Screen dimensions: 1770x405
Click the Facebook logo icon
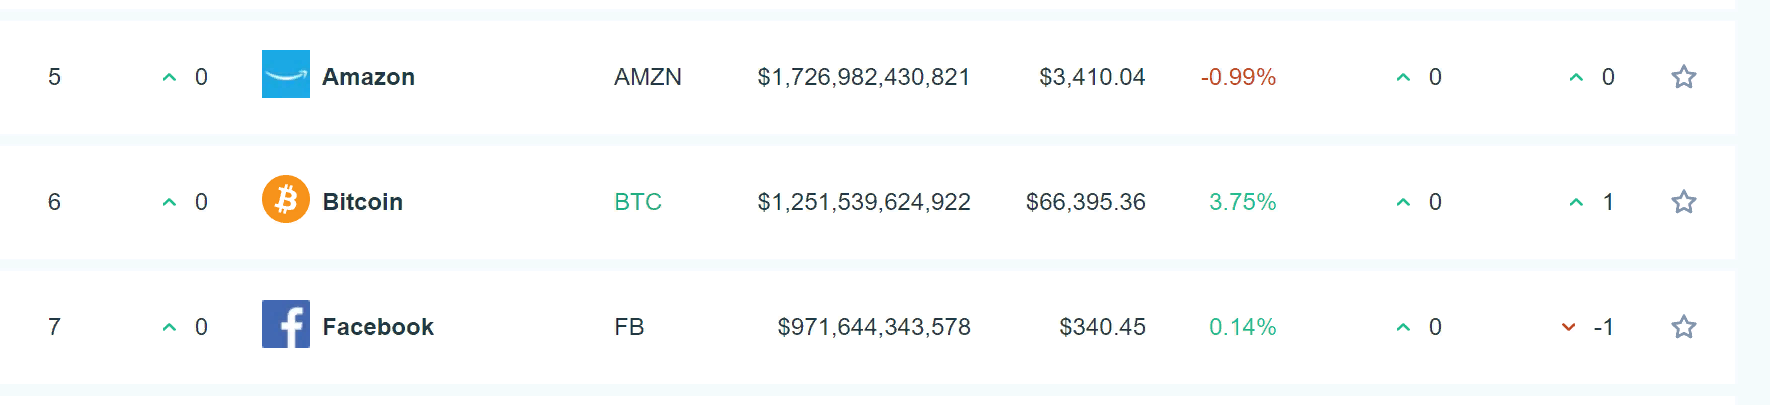coord(286,325)
